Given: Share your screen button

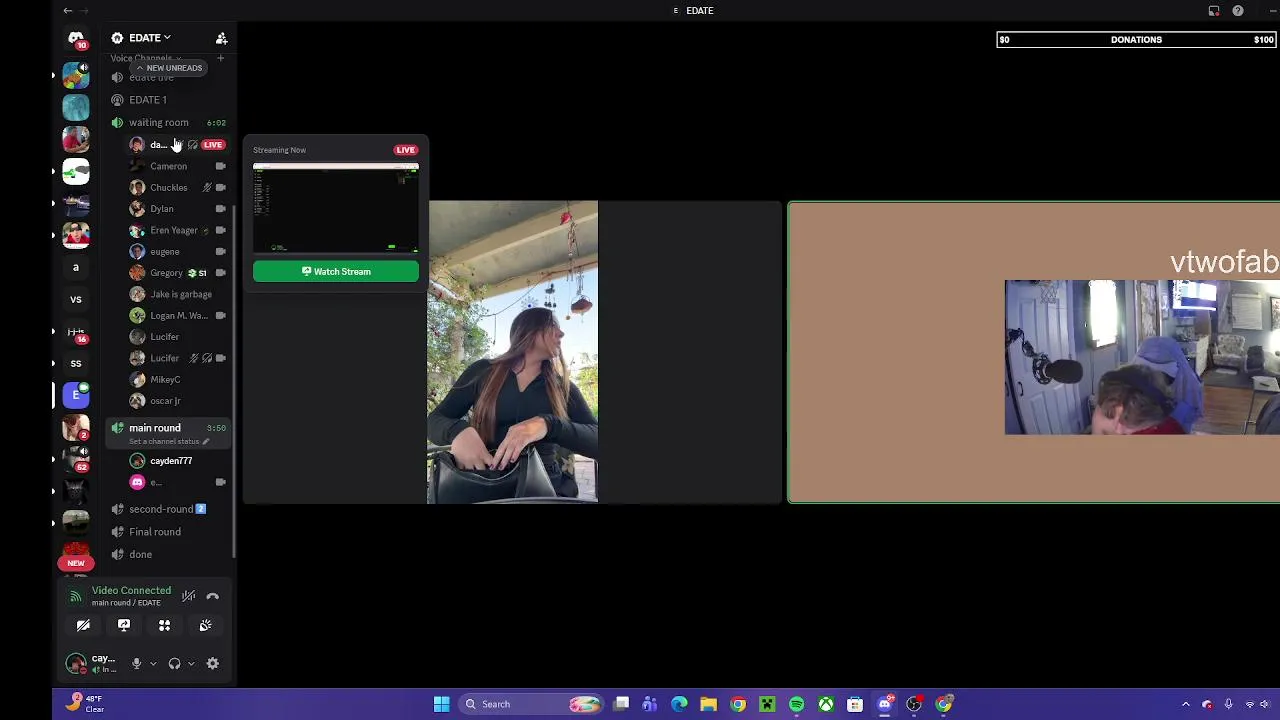Looking at the screenshot, I should tap(124, 625).
